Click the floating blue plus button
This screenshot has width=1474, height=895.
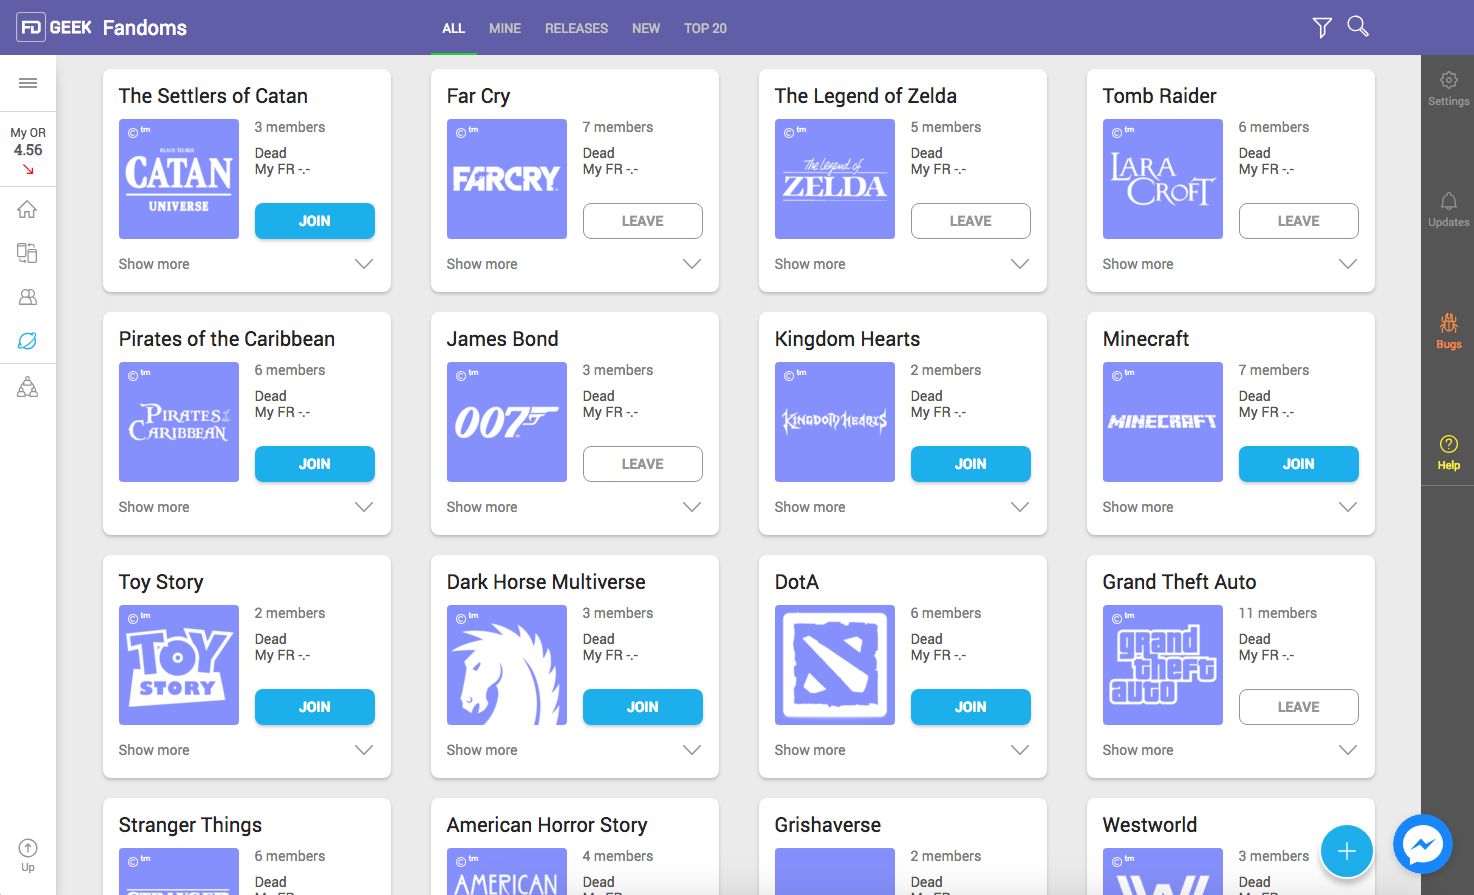(1347, 851)
